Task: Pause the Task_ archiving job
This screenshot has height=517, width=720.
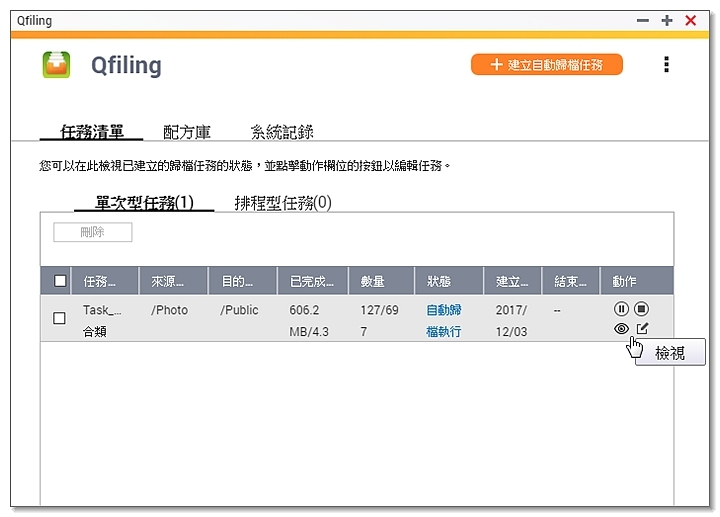Action: pos(621,309)
